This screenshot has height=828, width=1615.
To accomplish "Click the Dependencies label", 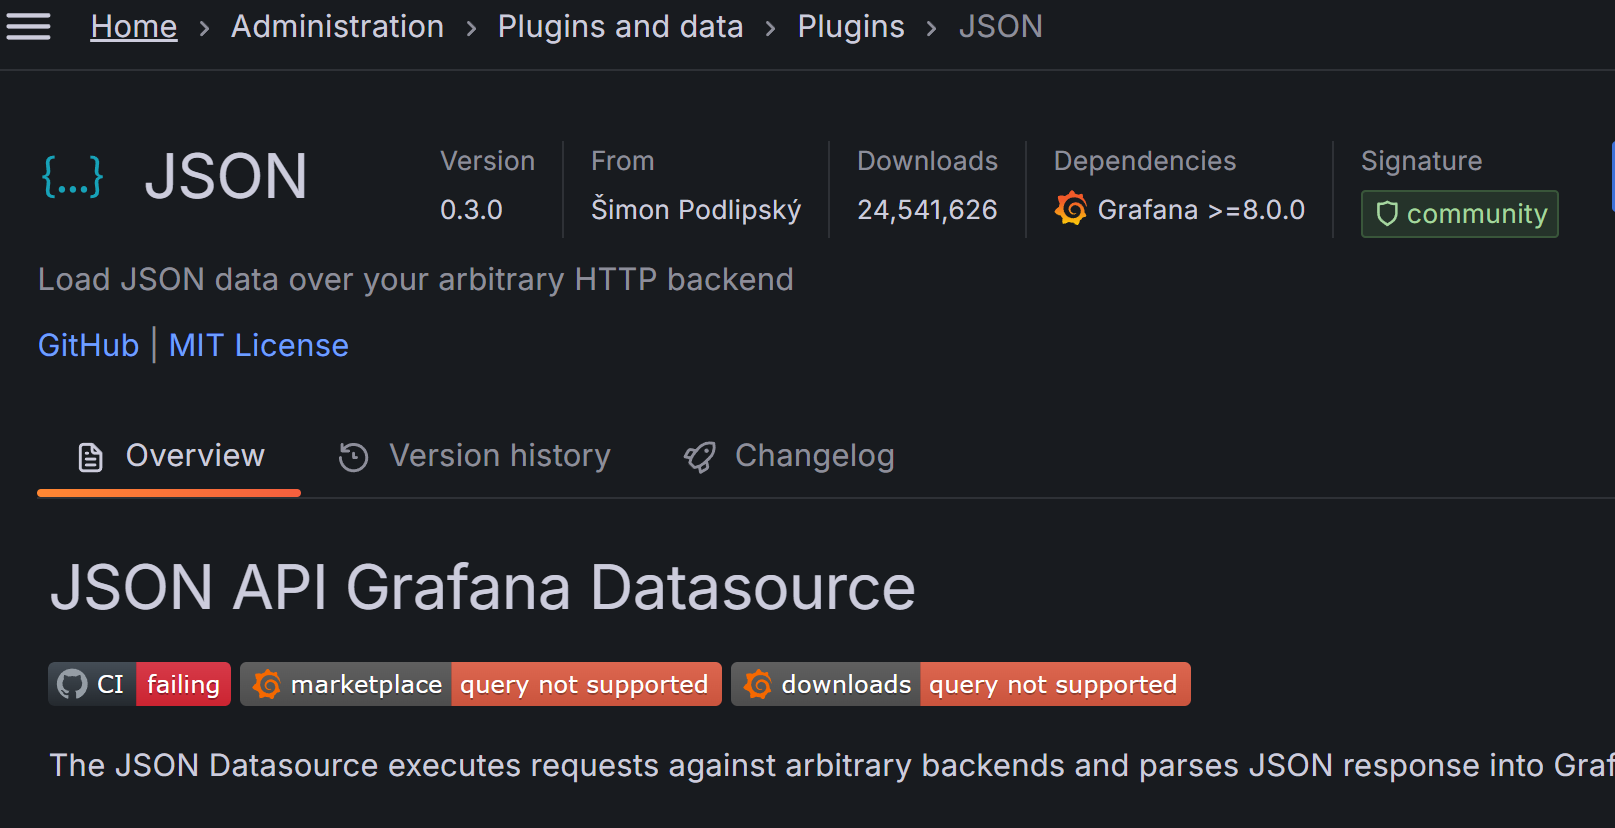I will coord(1145,161).
